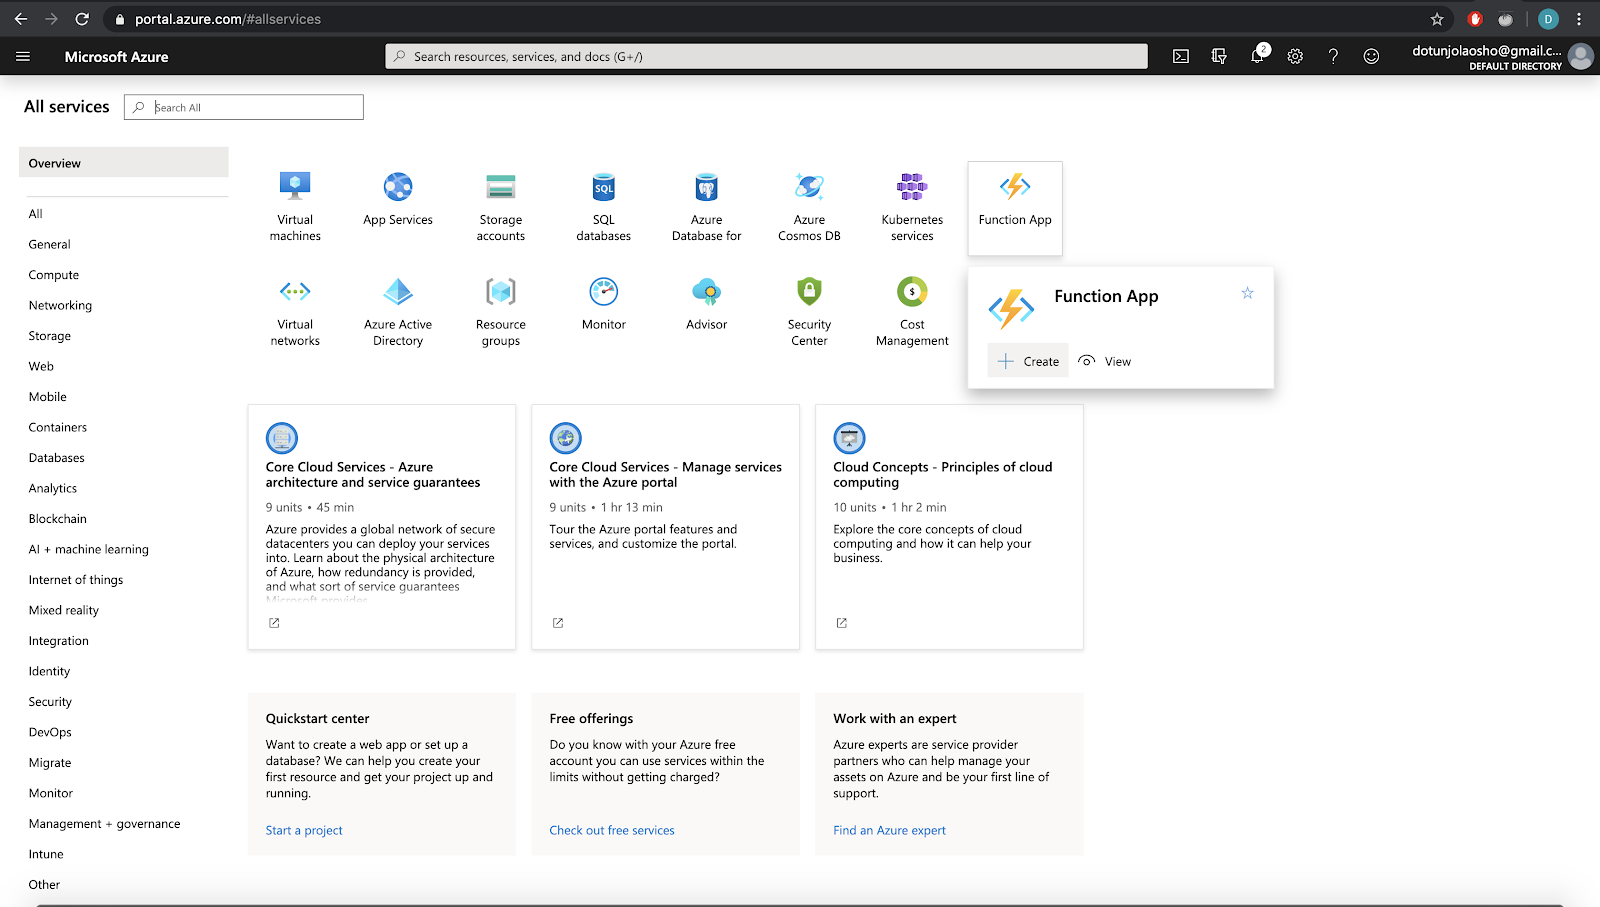Open the account avatar menu
The width and height of the screenshot is (1600, 907).
[1580, 56]
